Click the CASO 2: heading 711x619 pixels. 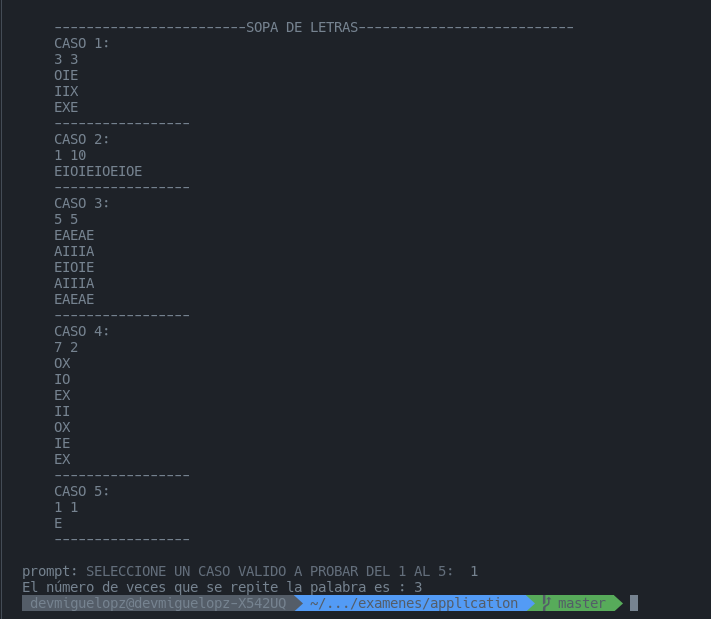coord(82,139)
